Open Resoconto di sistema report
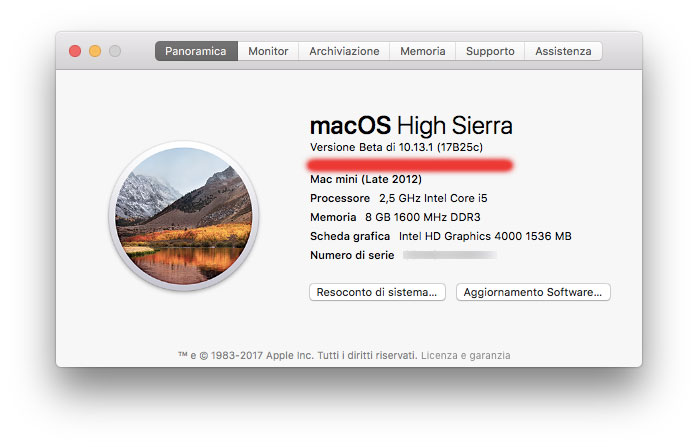698x447 pixels. tap(377, 292)
